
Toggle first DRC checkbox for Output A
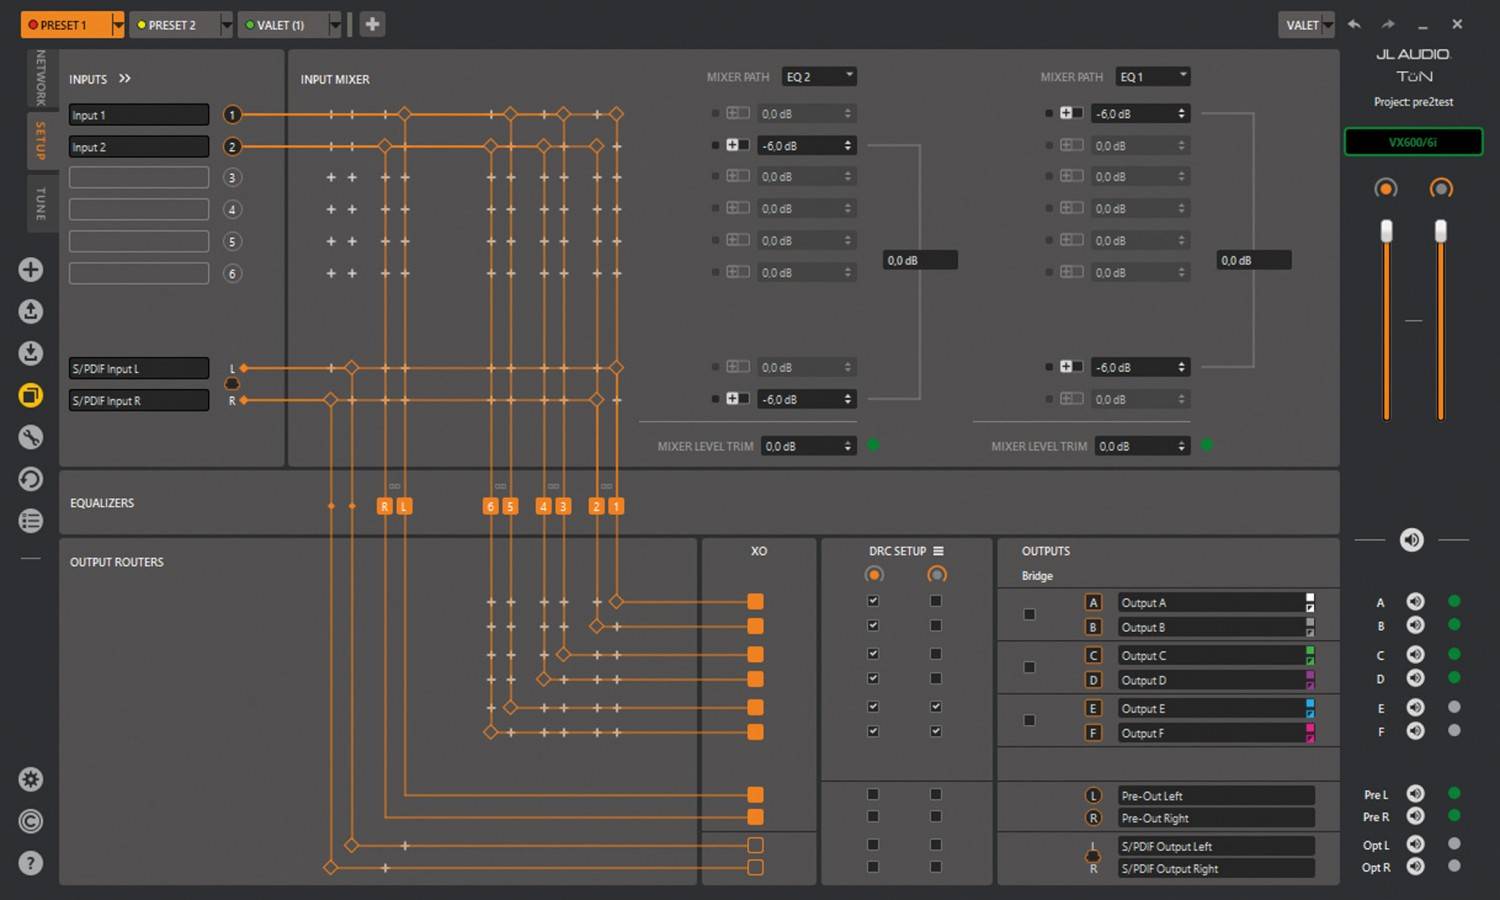pos(873,601)
